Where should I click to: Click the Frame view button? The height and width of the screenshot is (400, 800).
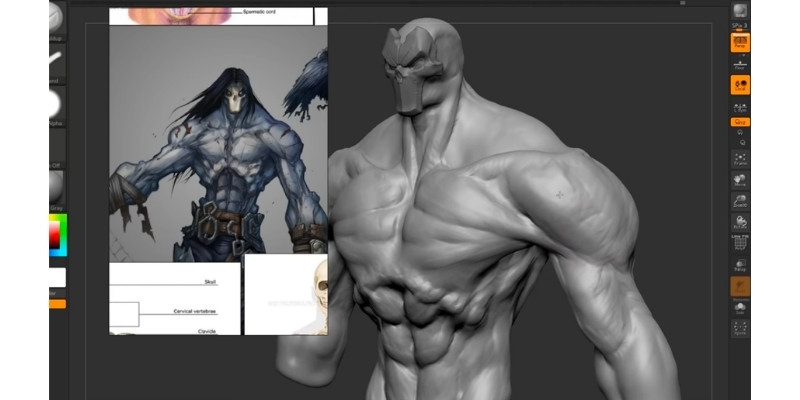click(x=740, y=159)
